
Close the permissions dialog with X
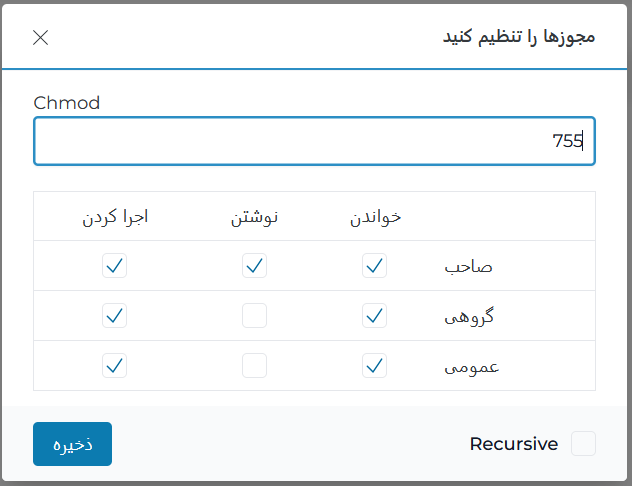41,38
